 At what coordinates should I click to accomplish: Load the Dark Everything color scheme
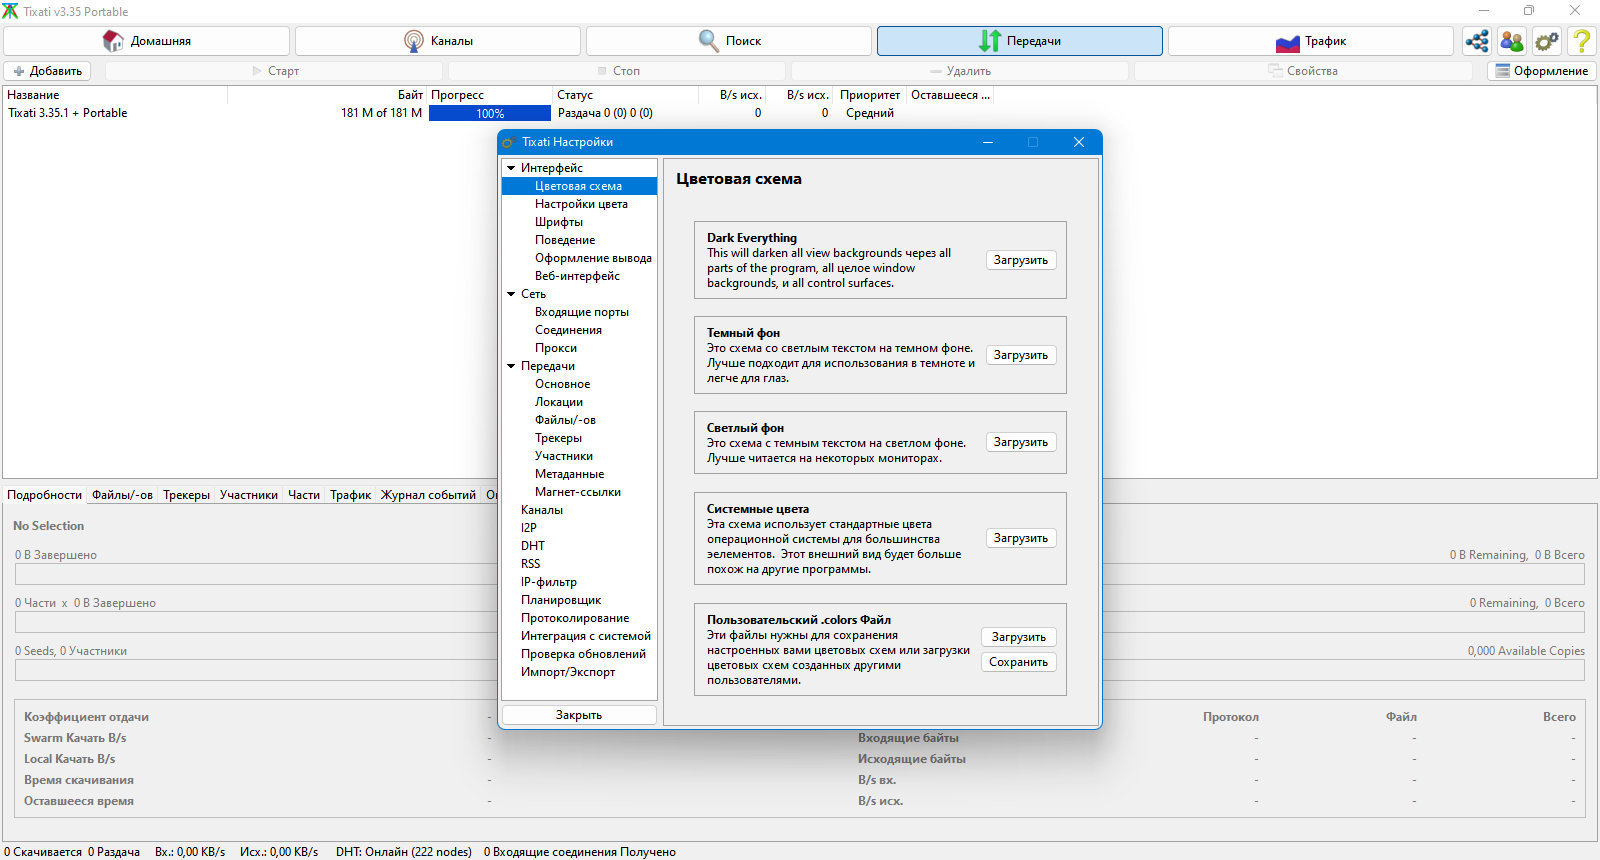1021,260
